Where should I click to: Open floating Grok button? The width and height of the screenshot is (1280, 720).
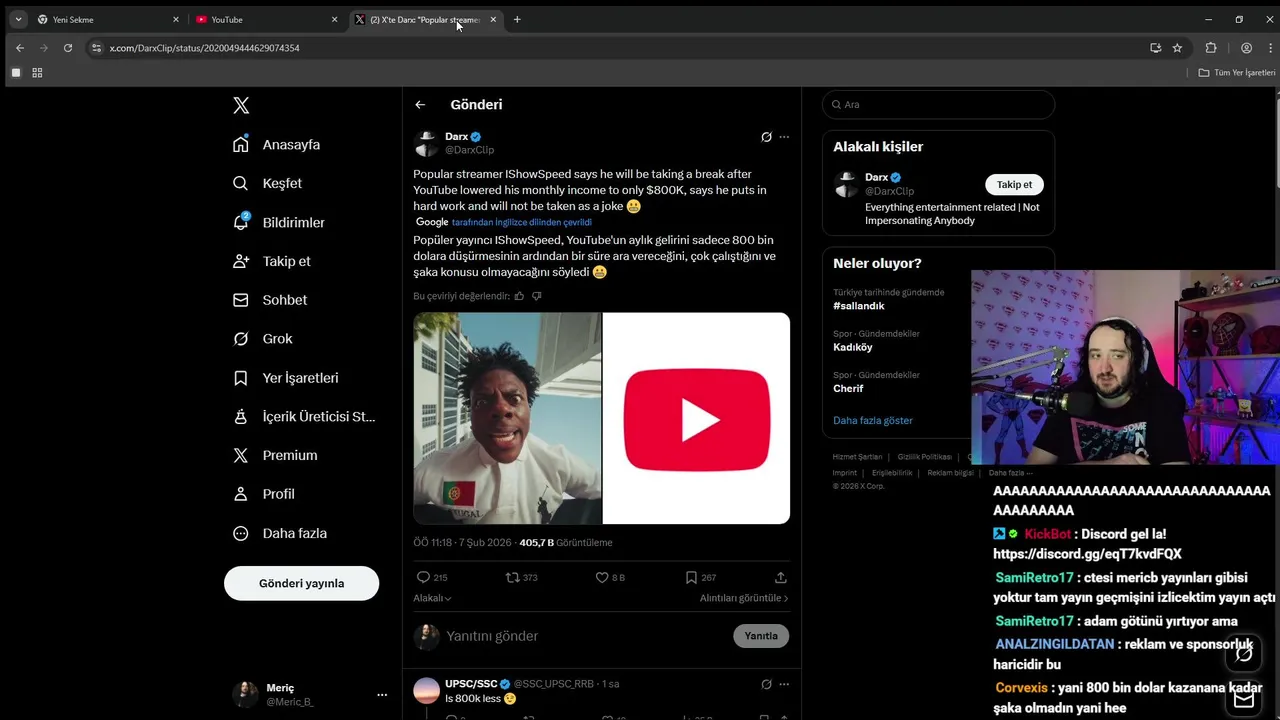click(1244, 654)
